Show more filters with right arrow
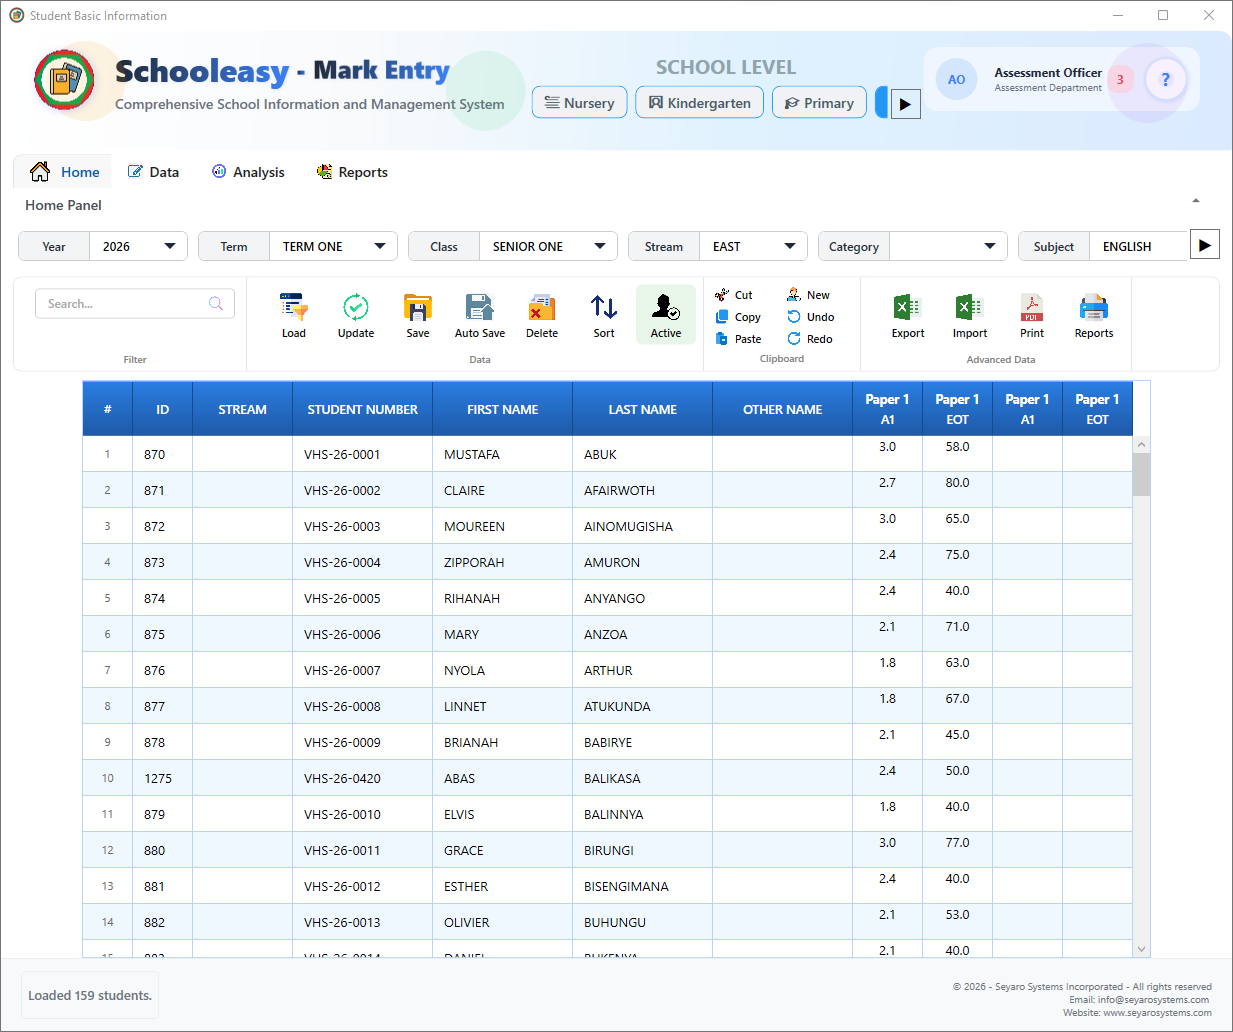Image resolution: width=1233 pixels, height=1032 pixels. click(1205, 245)
